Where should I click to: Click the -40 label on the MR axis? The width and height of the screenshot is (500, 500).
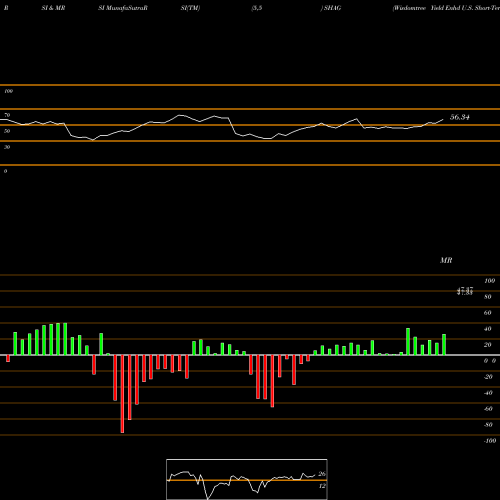[488, 393]
